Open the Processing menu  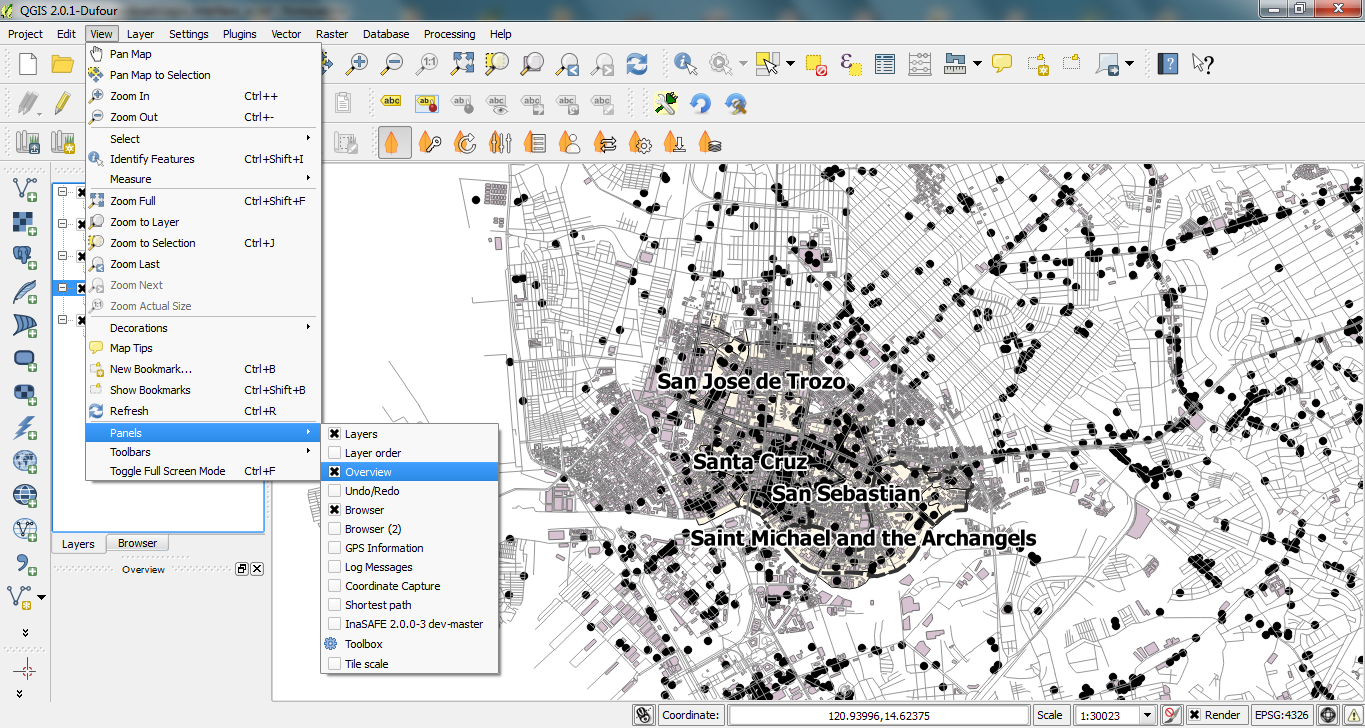pyautogui.click(x=449, y=34)
